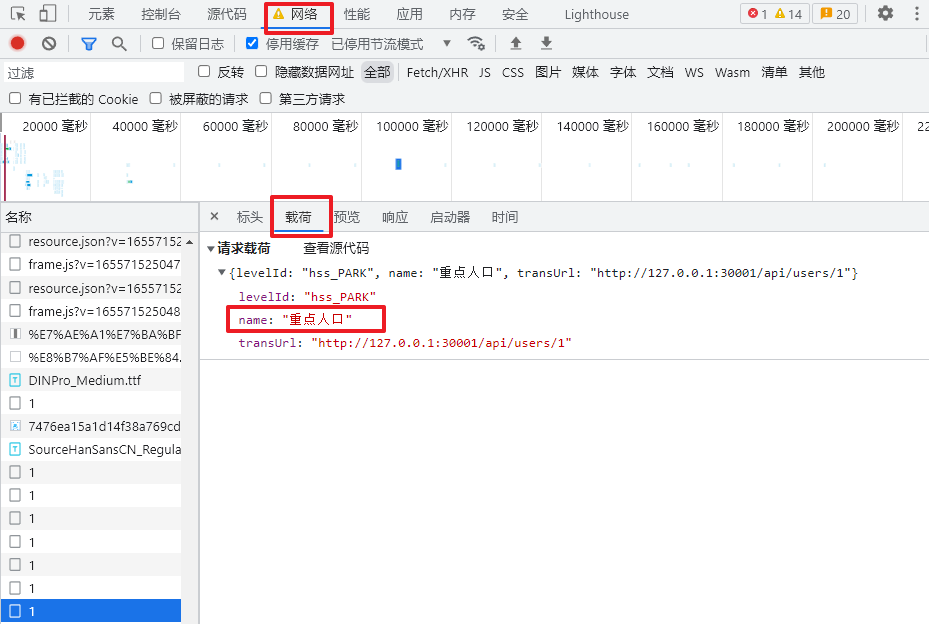Open DevTools settings gear
The image size is (929, 624).
coord(885,14)
